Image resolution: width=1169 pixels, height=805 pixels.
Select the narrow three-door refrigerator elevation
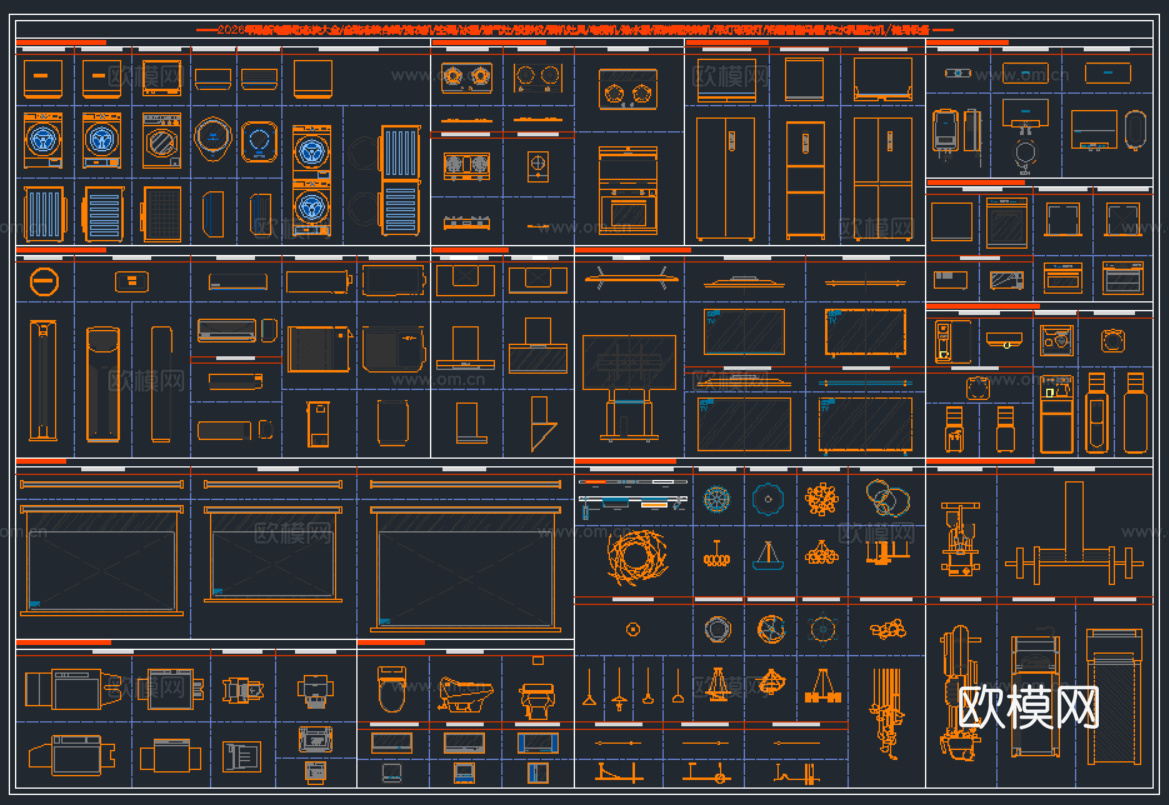click(806, 180)
